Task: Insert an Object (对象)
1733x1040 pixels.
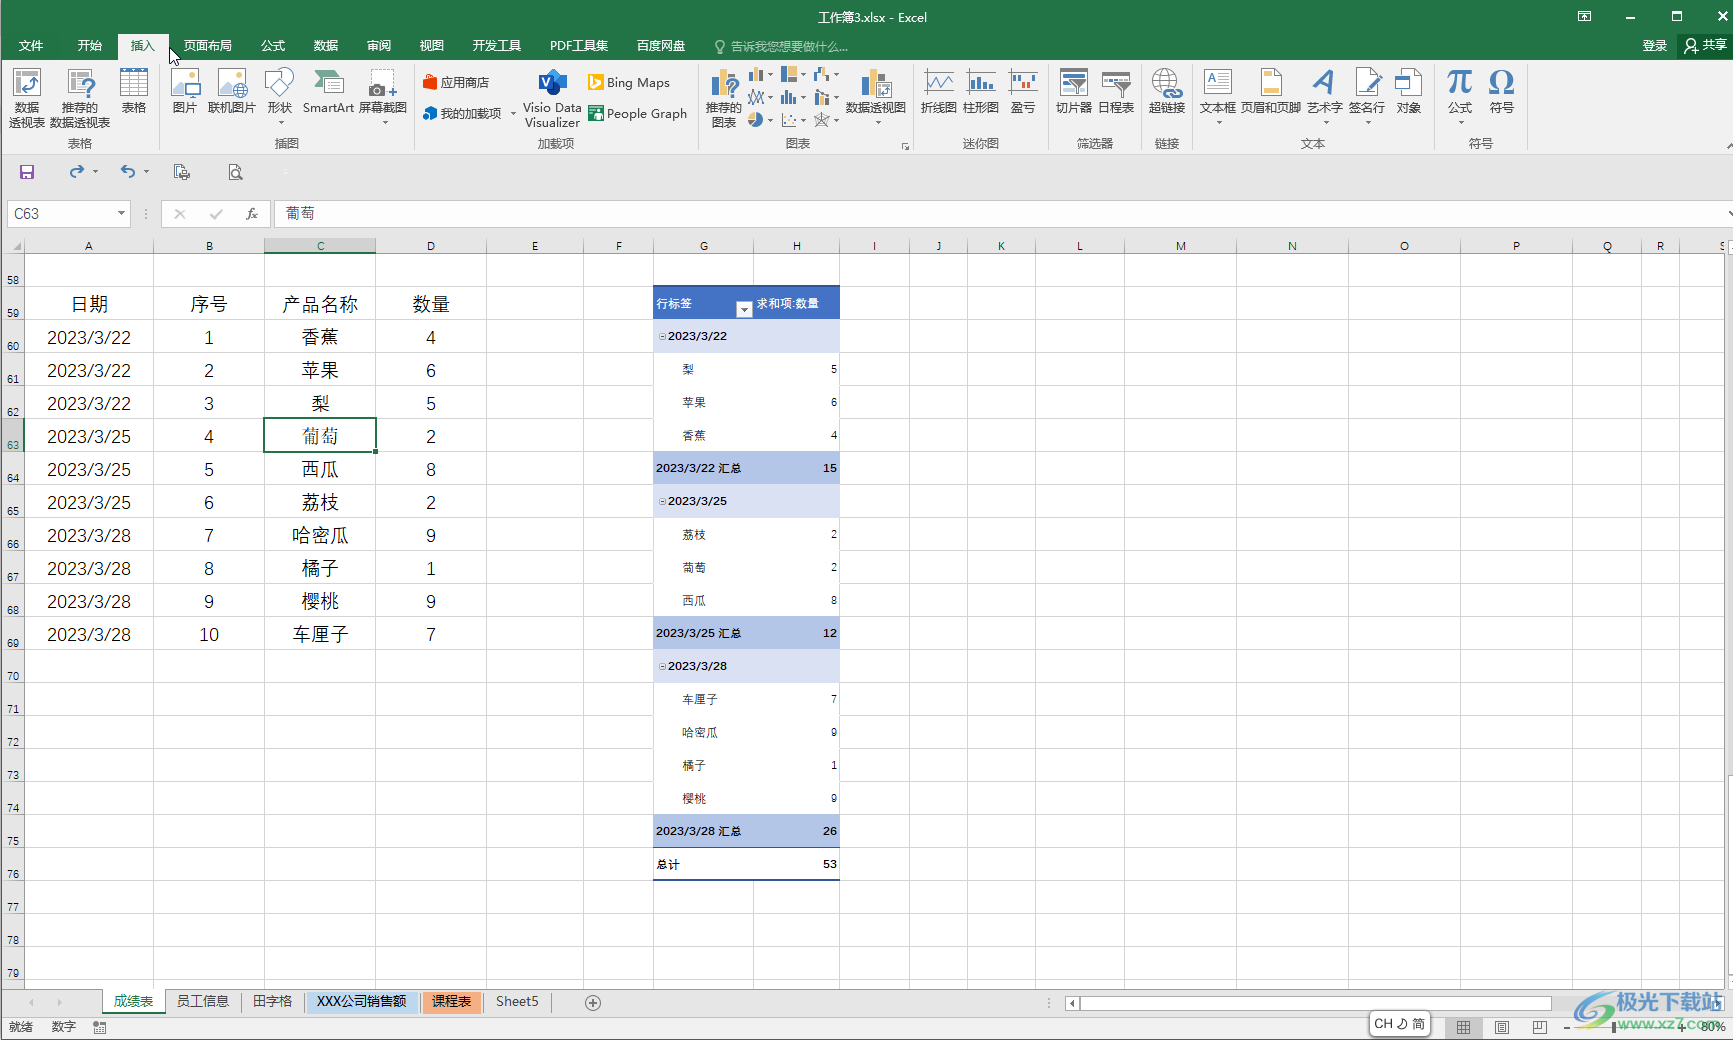Action: (x=1409, y=91)
